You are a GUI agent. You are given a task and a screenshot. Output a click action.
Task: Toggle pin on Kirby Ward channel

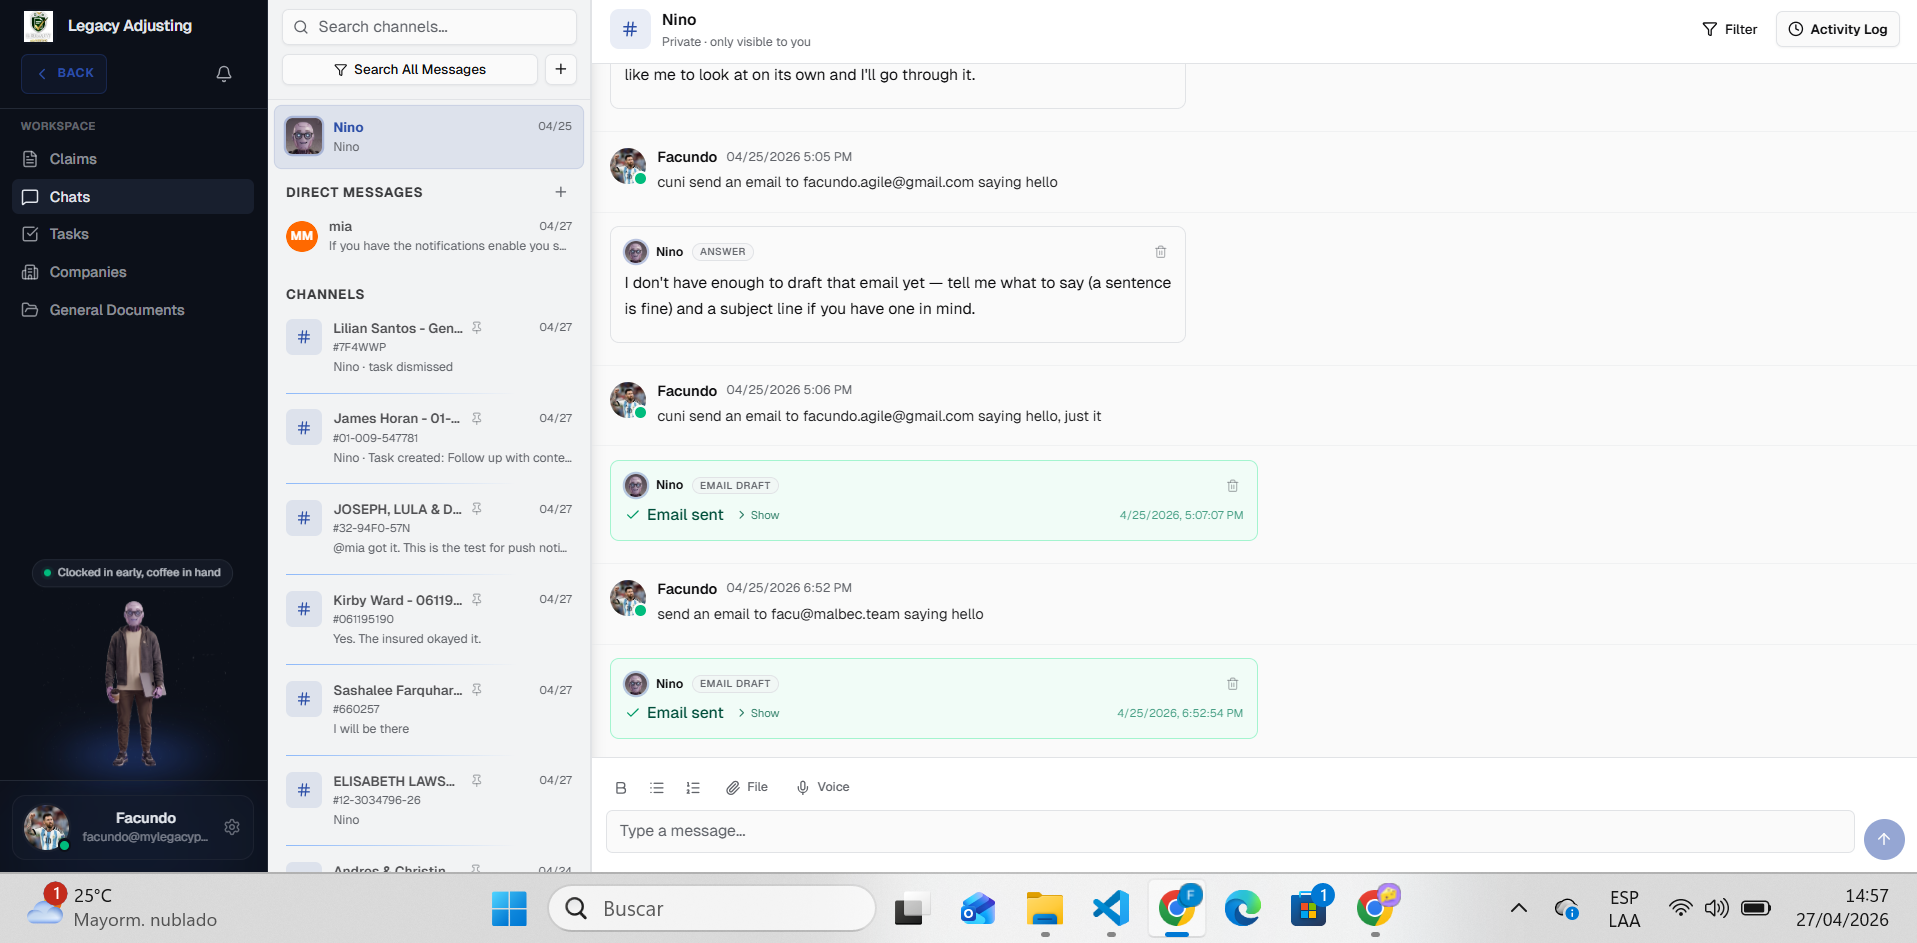pyautogui.click(x=477, y=600)
